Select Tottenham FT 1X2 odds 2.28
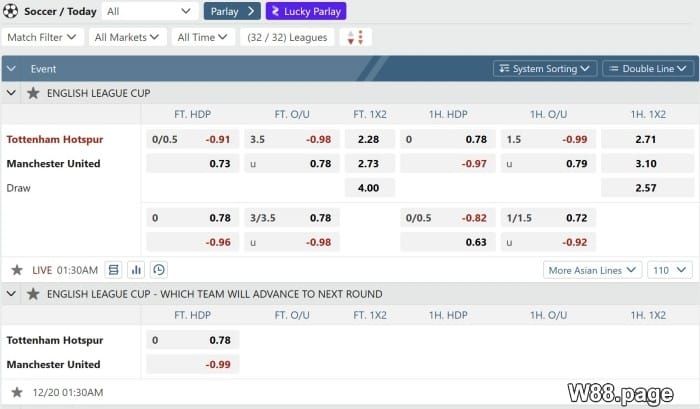Image resolution: width=700 pixels, height=409 pixels. [369, 139]
